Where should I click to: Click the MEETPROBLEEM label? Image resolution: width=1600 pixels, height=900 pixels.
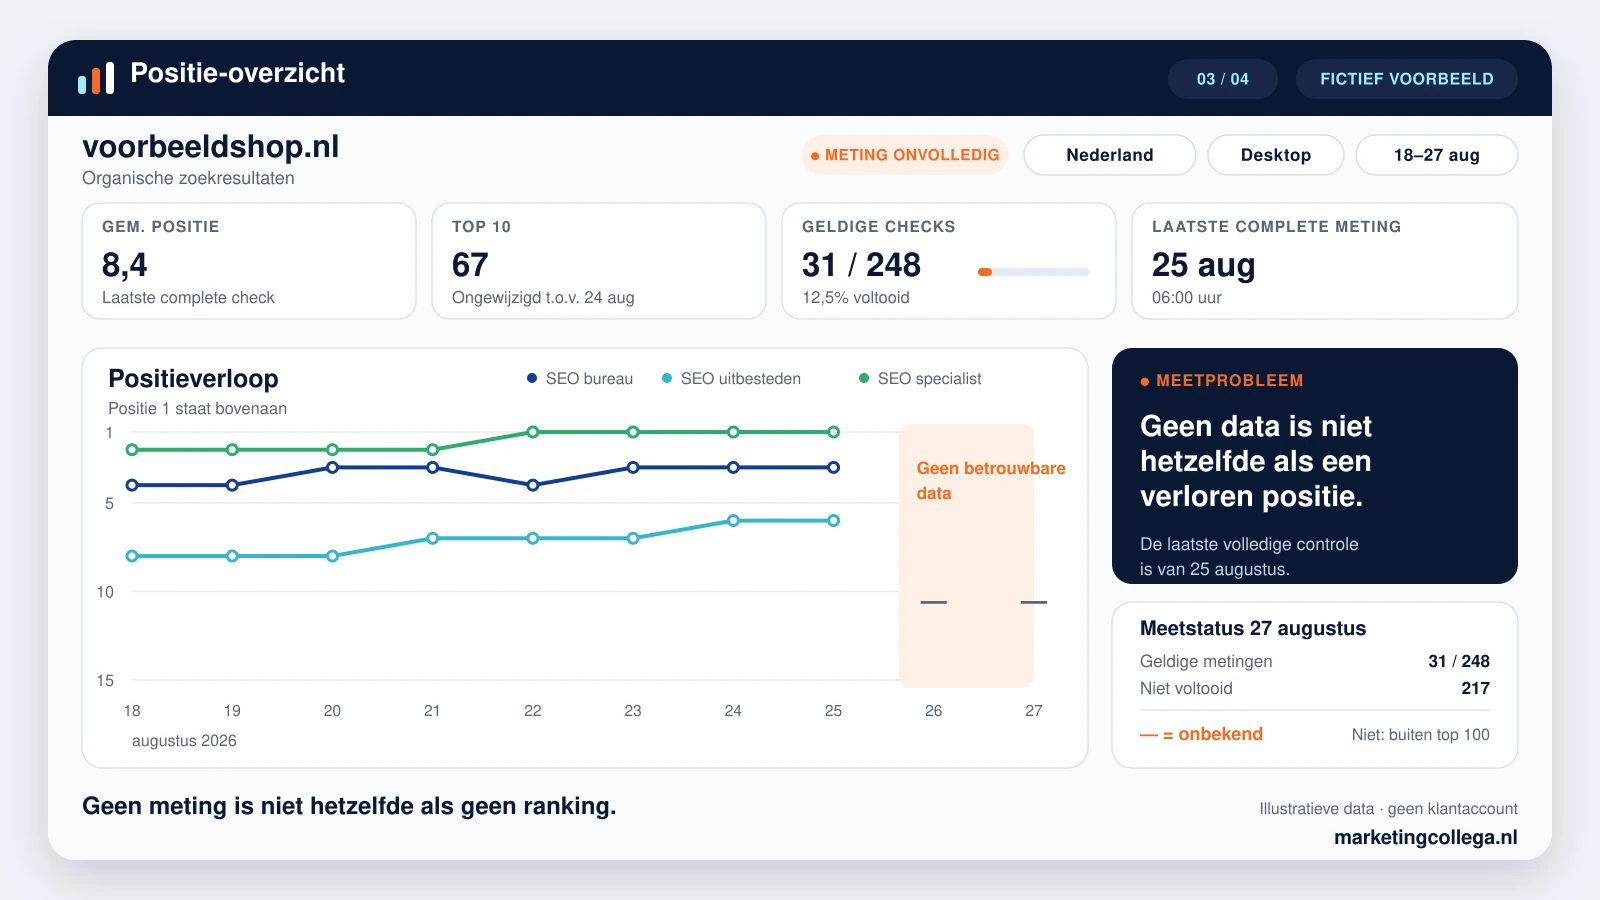click(x=1222, y=381)
